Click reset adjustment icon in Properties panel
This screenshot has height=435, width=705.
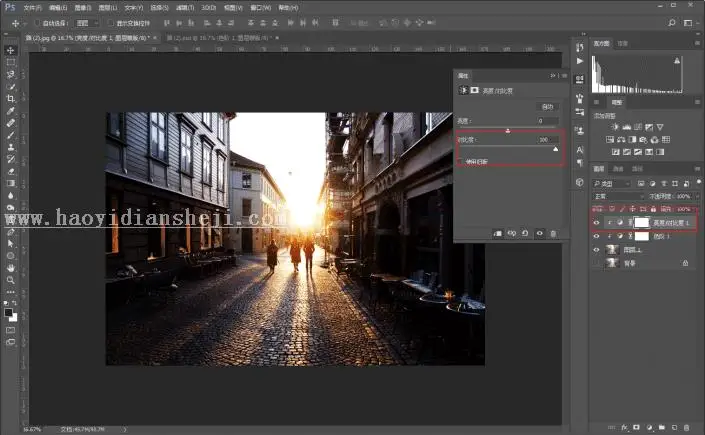point(525,233)
